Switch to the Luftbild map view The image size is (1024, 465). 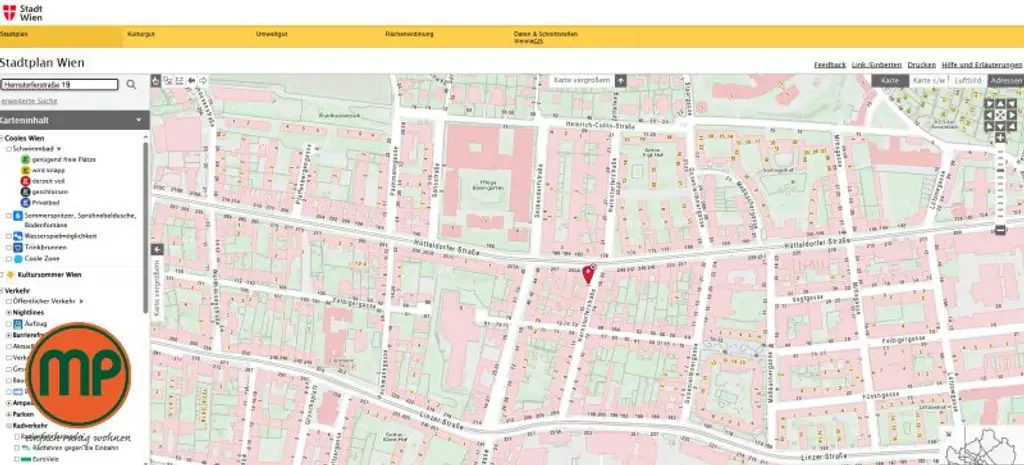(x=968, y=80)
